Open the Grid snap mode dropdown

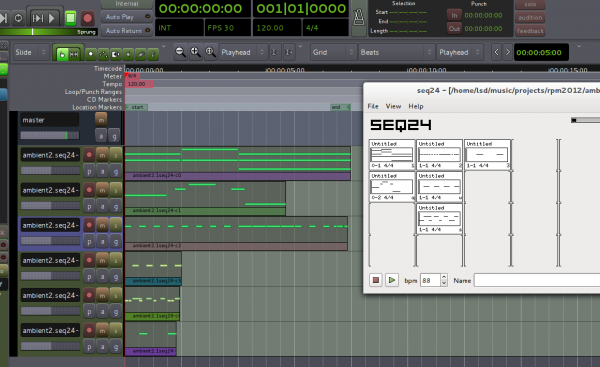point(333,52)
